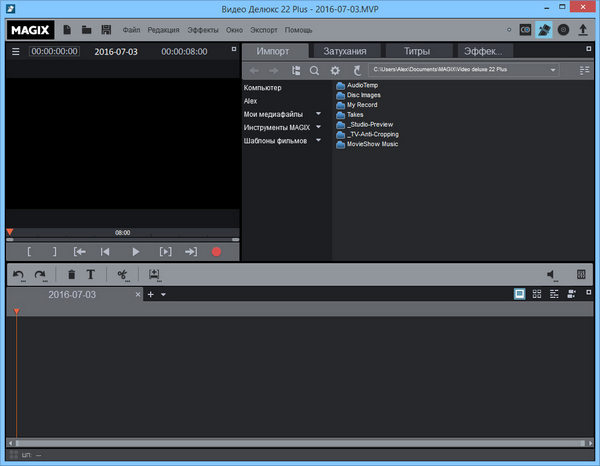
Task: Undo the last action
Action: [18, 274]
